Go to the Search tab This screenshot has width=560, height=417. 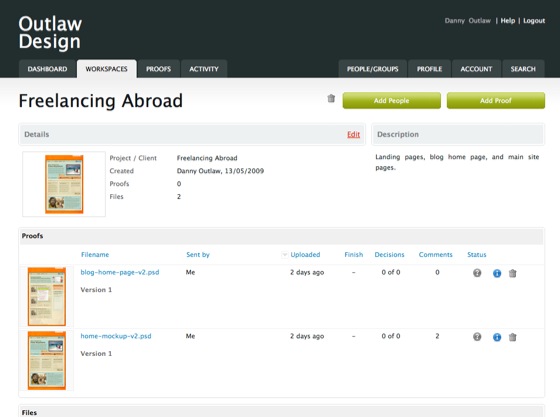click(x=523, y=69)
